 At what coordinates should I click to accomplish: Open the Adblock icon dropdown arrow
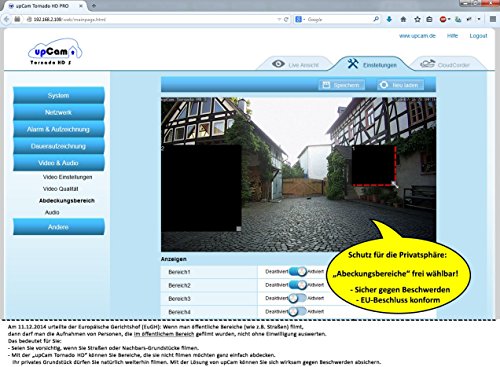(449, 19)
